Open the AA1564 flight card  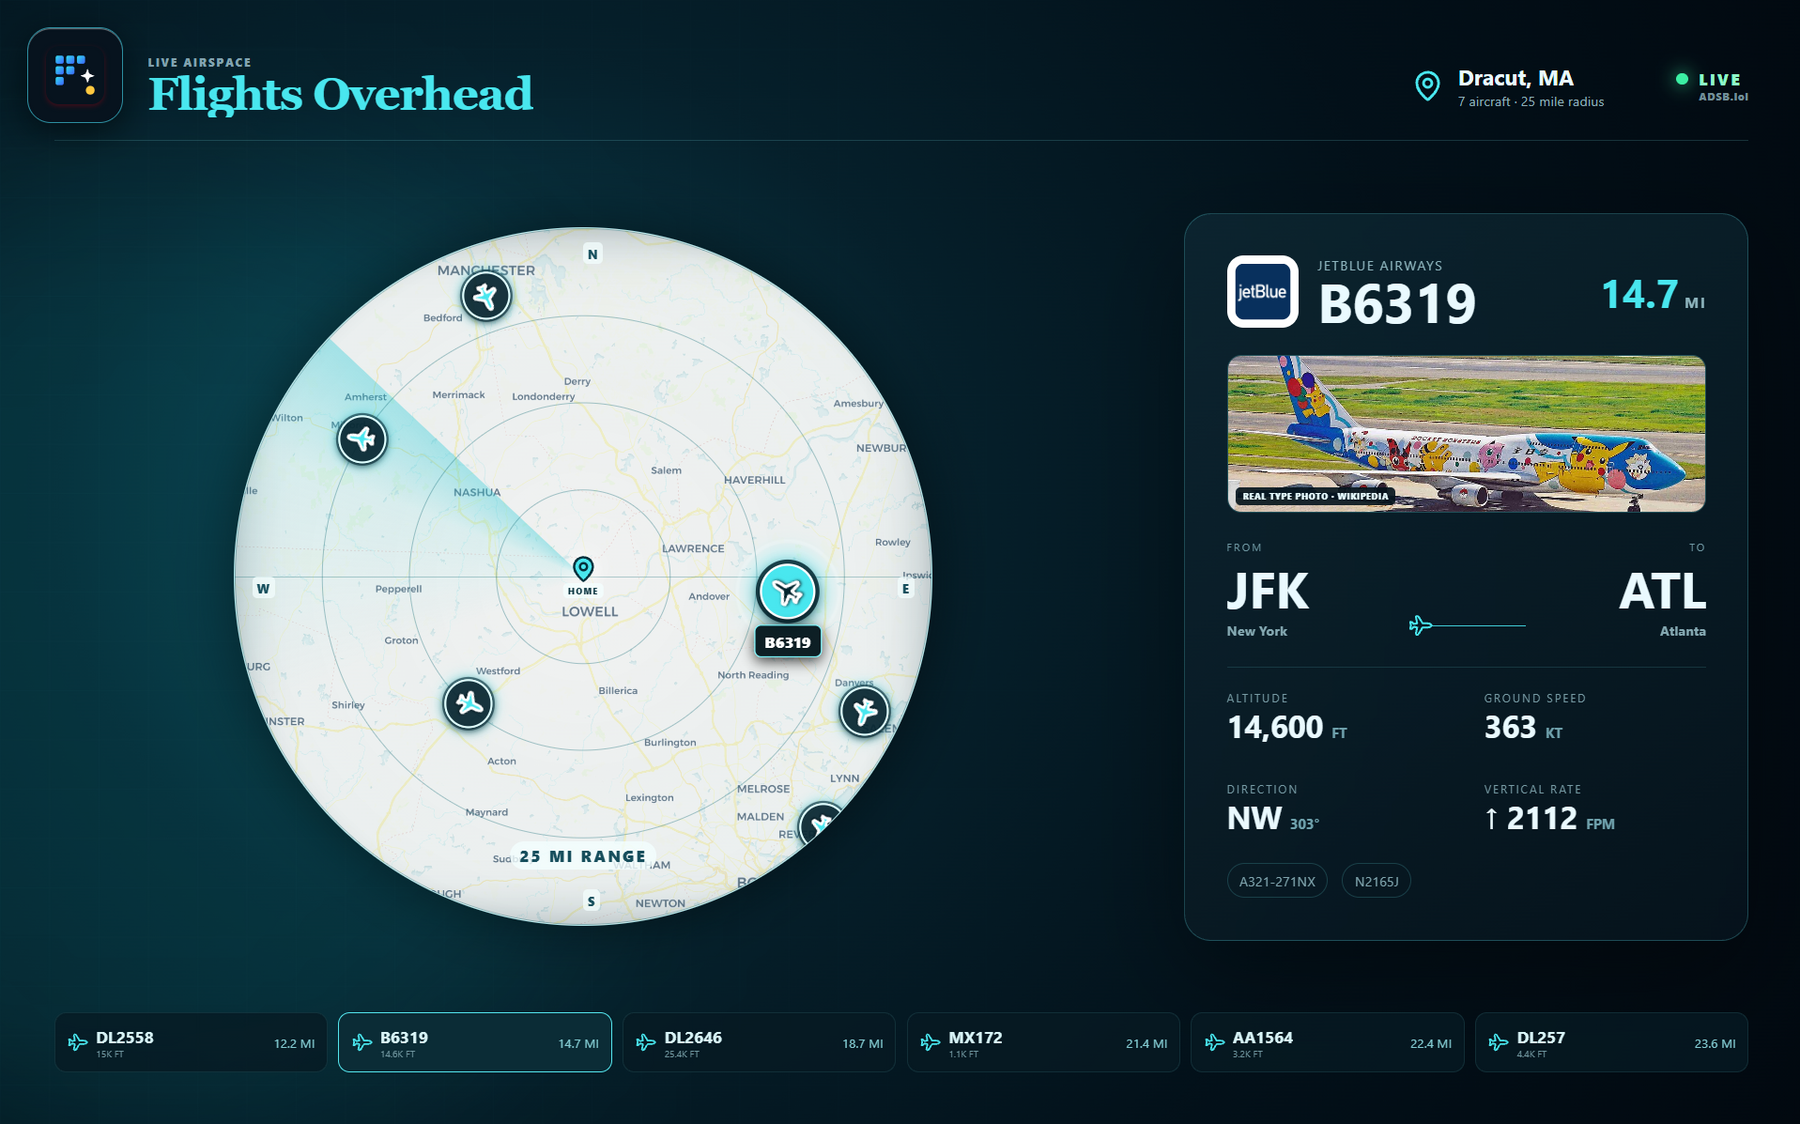pyautogui.click(x=1327, y=1043)
